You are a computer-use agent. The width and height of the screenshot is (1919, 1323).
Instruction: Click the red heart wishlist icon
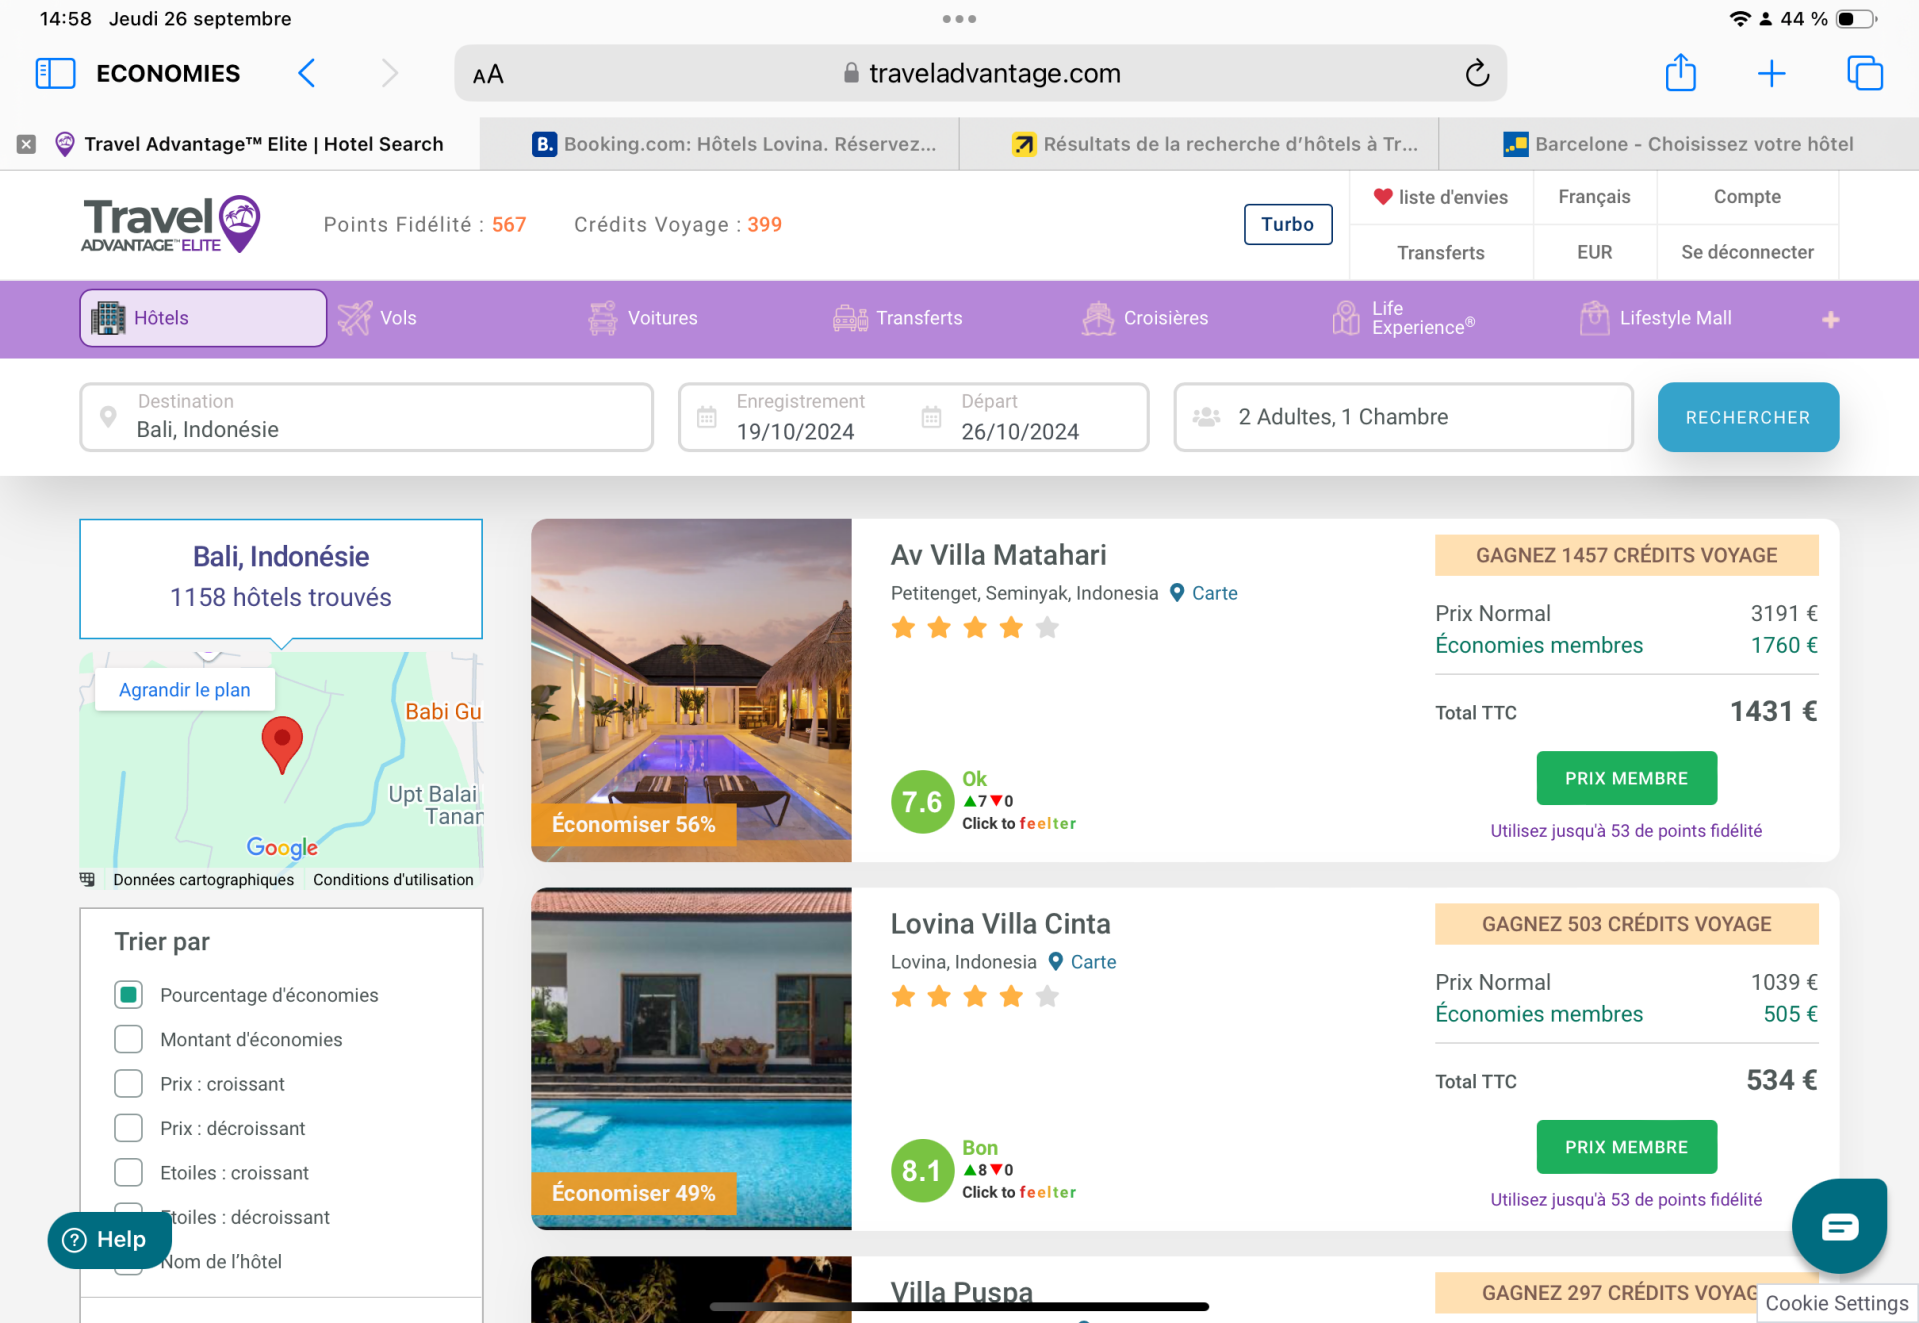[1383, 197]
